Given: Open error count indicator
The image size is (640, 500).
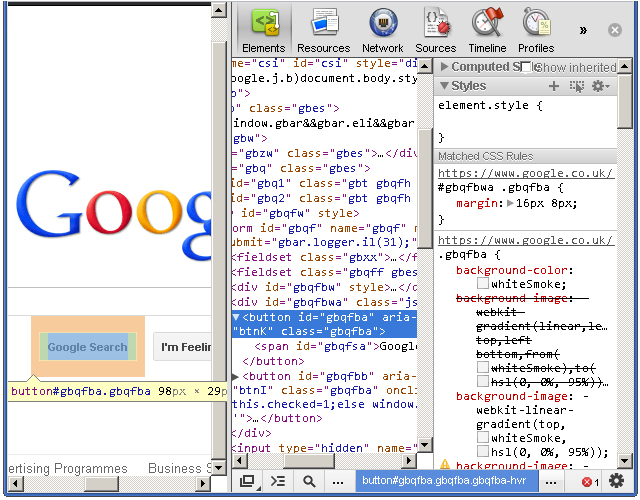Looking at the screenshot, I should pyautogui.click(x=591, y=482).
